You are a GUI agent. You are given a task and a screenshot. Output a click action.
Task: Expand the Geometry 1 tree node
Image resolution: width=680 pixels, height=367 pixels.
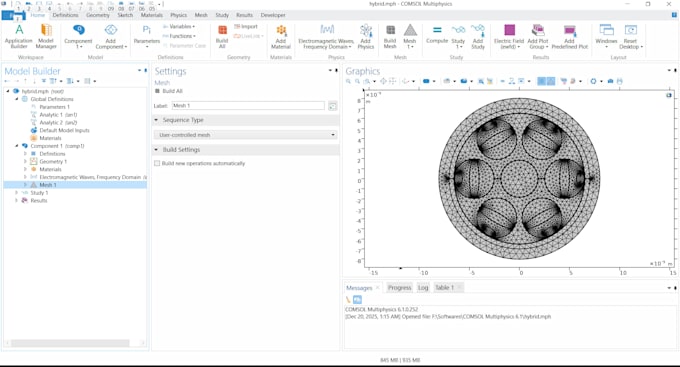click(x=25, y=161)
